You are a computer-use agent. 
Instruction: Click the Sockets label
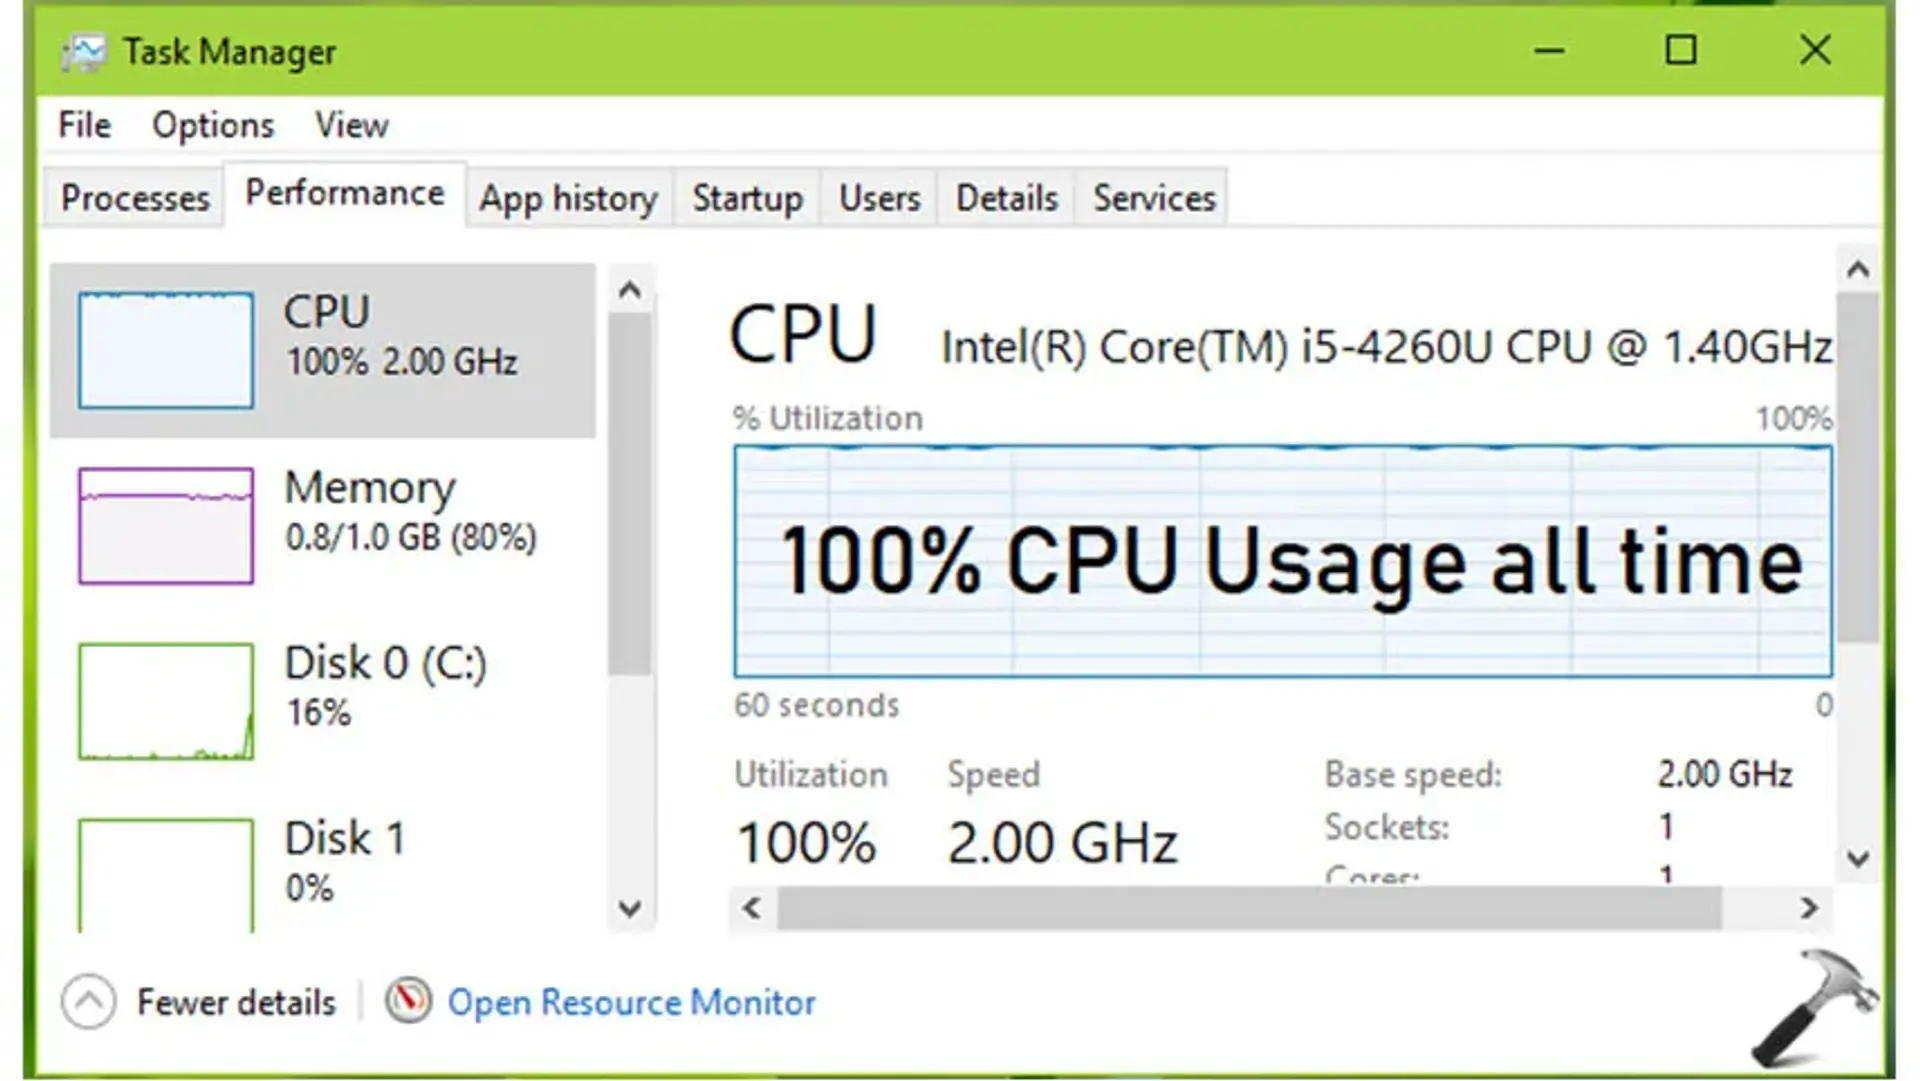(1386, 827)
